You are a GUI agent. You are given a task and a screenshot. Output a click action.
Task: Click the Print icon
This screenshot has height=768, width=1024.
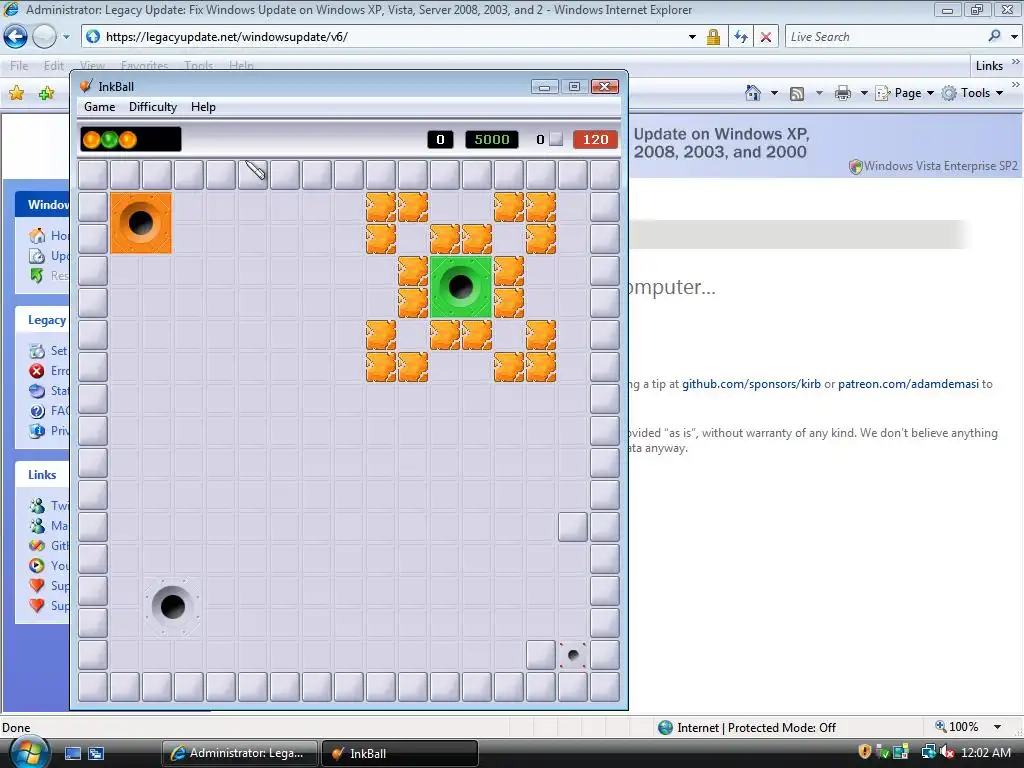click(x=842, y=93)
